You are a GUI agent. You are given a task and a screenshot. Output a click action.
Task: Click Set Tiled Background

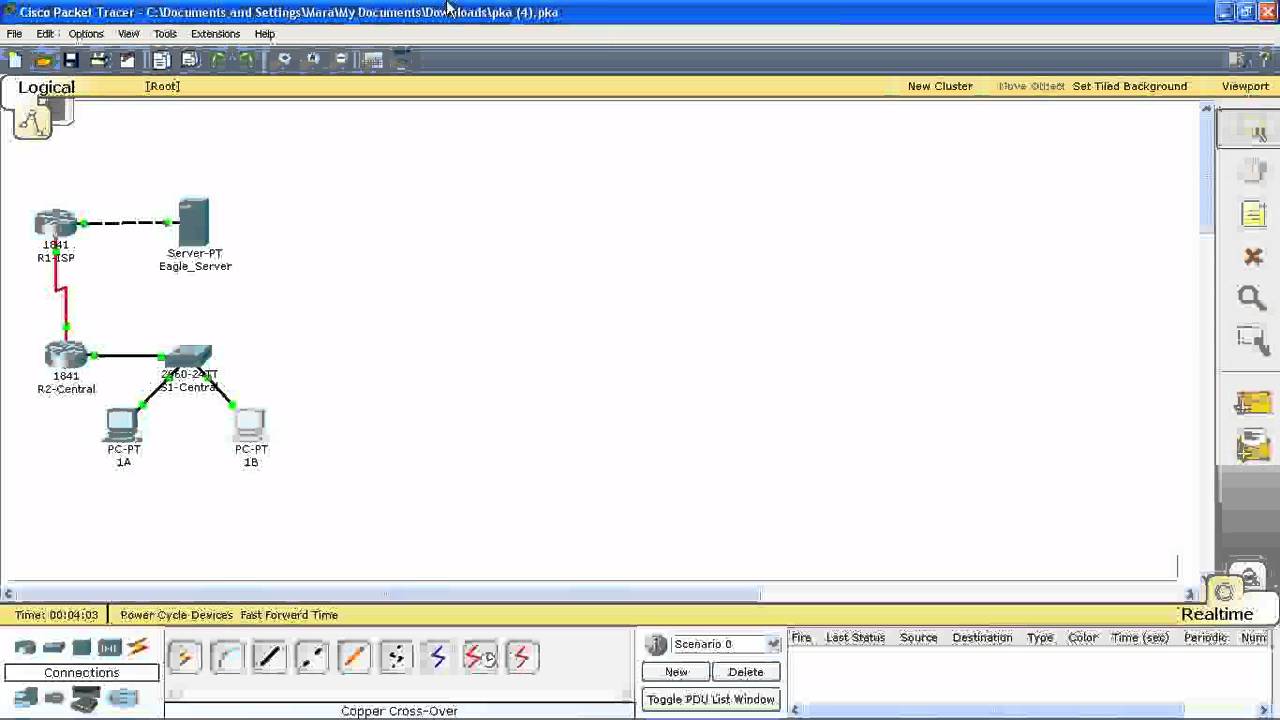click(1130, 86)
